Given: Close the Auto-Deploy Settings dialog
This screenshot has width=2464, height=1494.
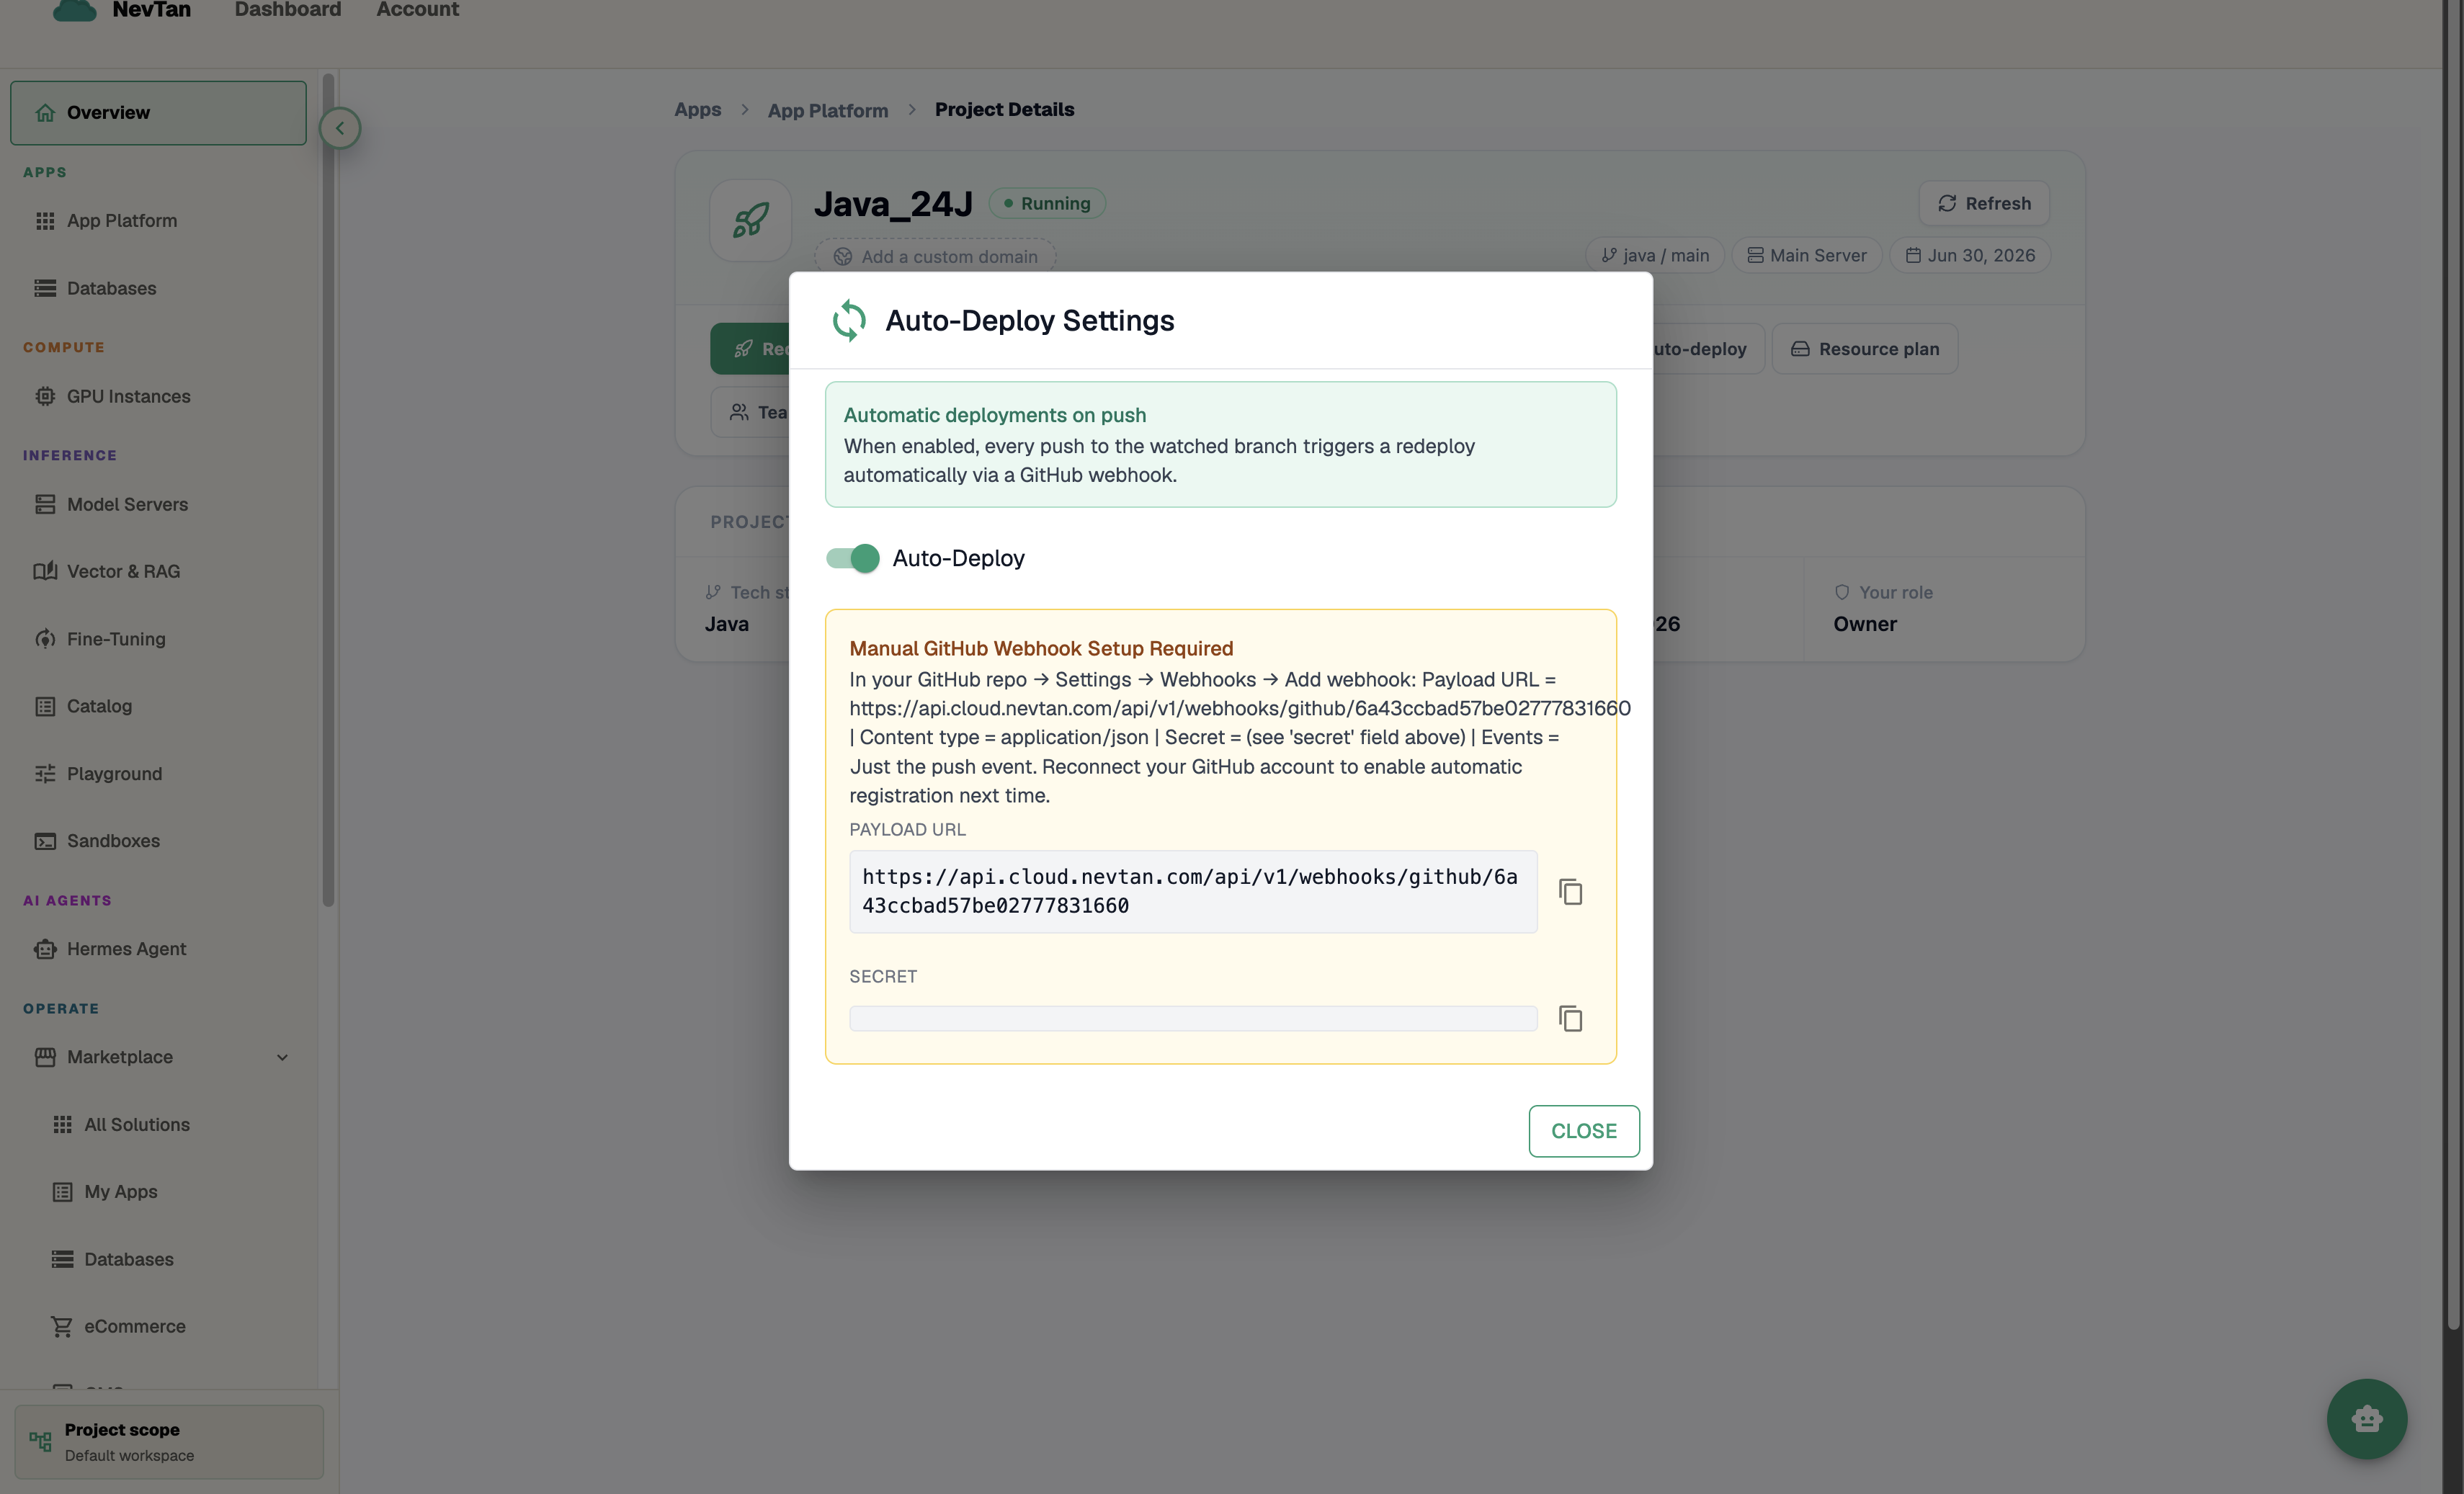Looking at the screenshot, I should coord(1583,1130).
